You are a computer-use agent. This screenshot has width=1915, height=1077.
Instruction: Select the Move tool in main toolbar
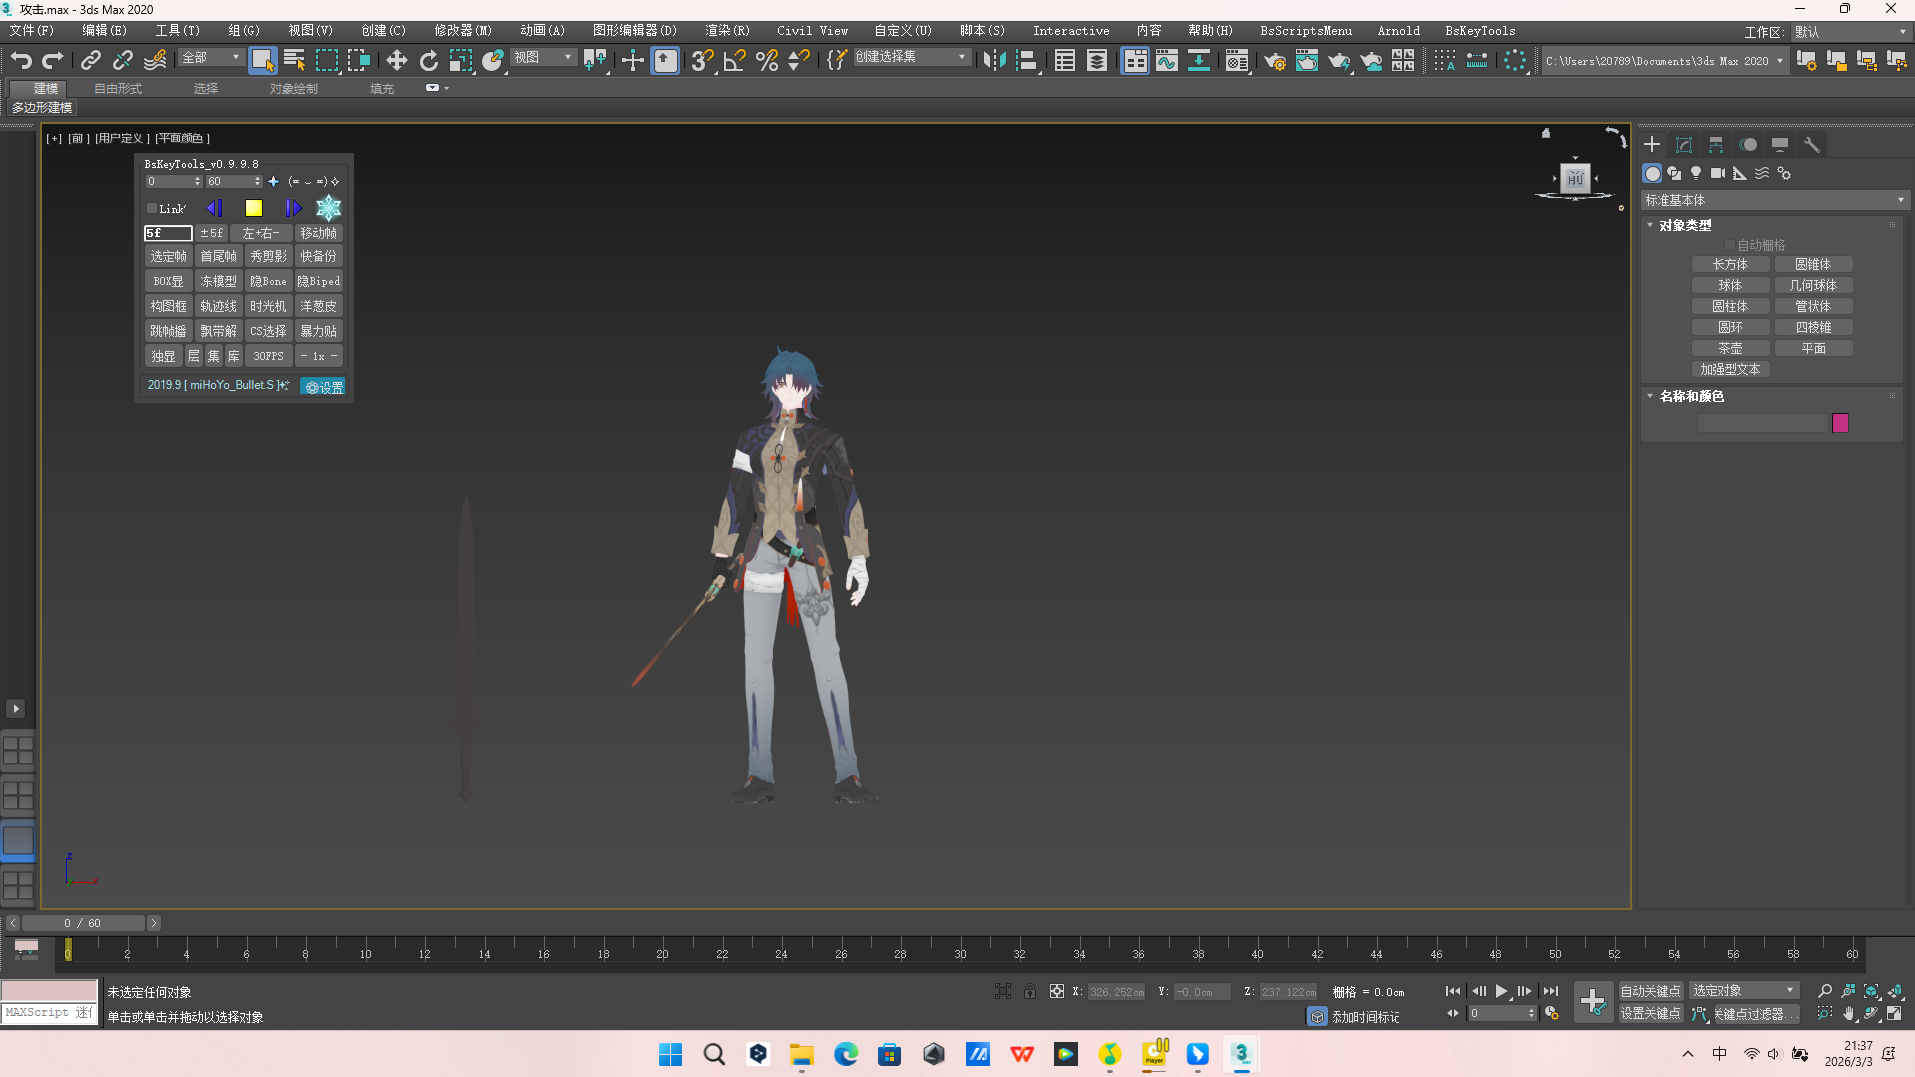pos(397,61)
